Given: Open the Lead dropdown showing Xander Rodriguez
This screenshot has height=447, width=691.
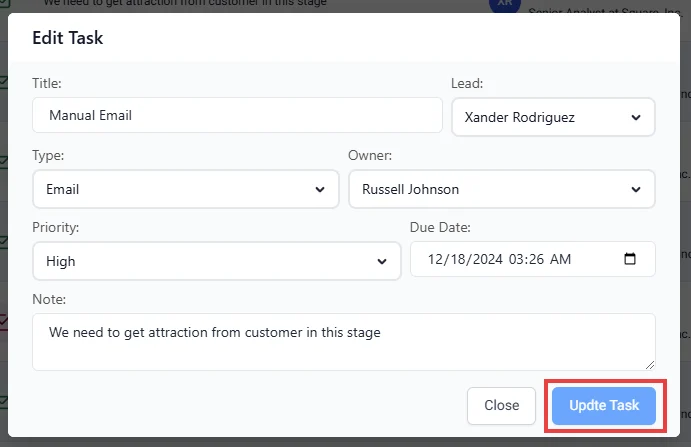Looking at the screenshot, I should coord(553,117).
